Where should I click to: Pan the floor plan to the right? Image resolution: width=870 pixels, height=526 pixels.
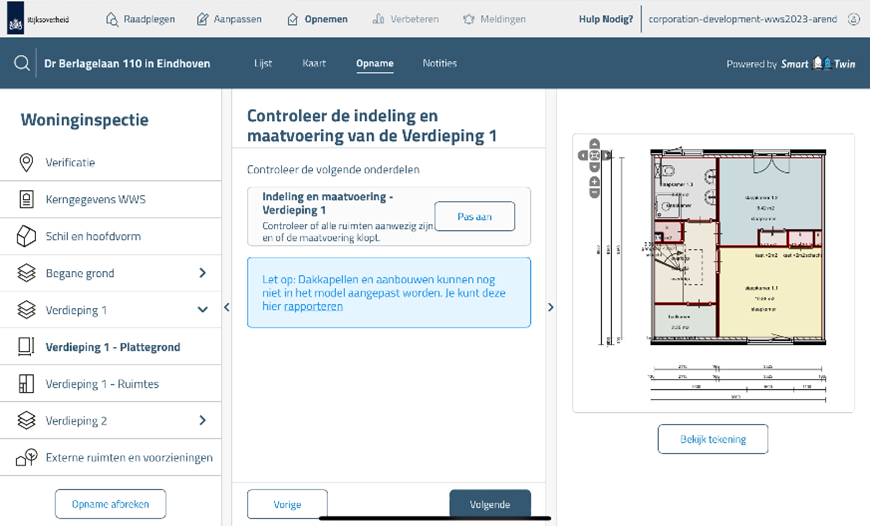[x=606, y=155]
